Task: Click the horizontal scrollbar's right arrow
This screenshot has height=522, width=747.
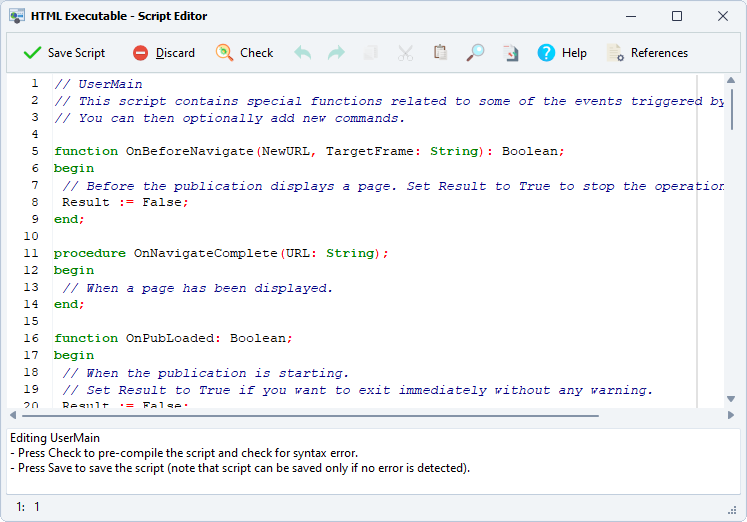Action: point(732,415)
